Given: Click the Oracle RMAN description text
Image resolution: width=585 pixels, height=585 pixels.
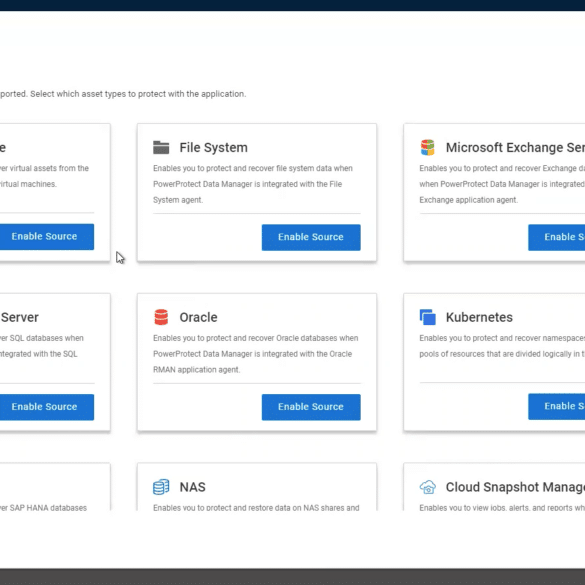Looking at the screenshot, I should pyautogui.click(x=256, y=354).
